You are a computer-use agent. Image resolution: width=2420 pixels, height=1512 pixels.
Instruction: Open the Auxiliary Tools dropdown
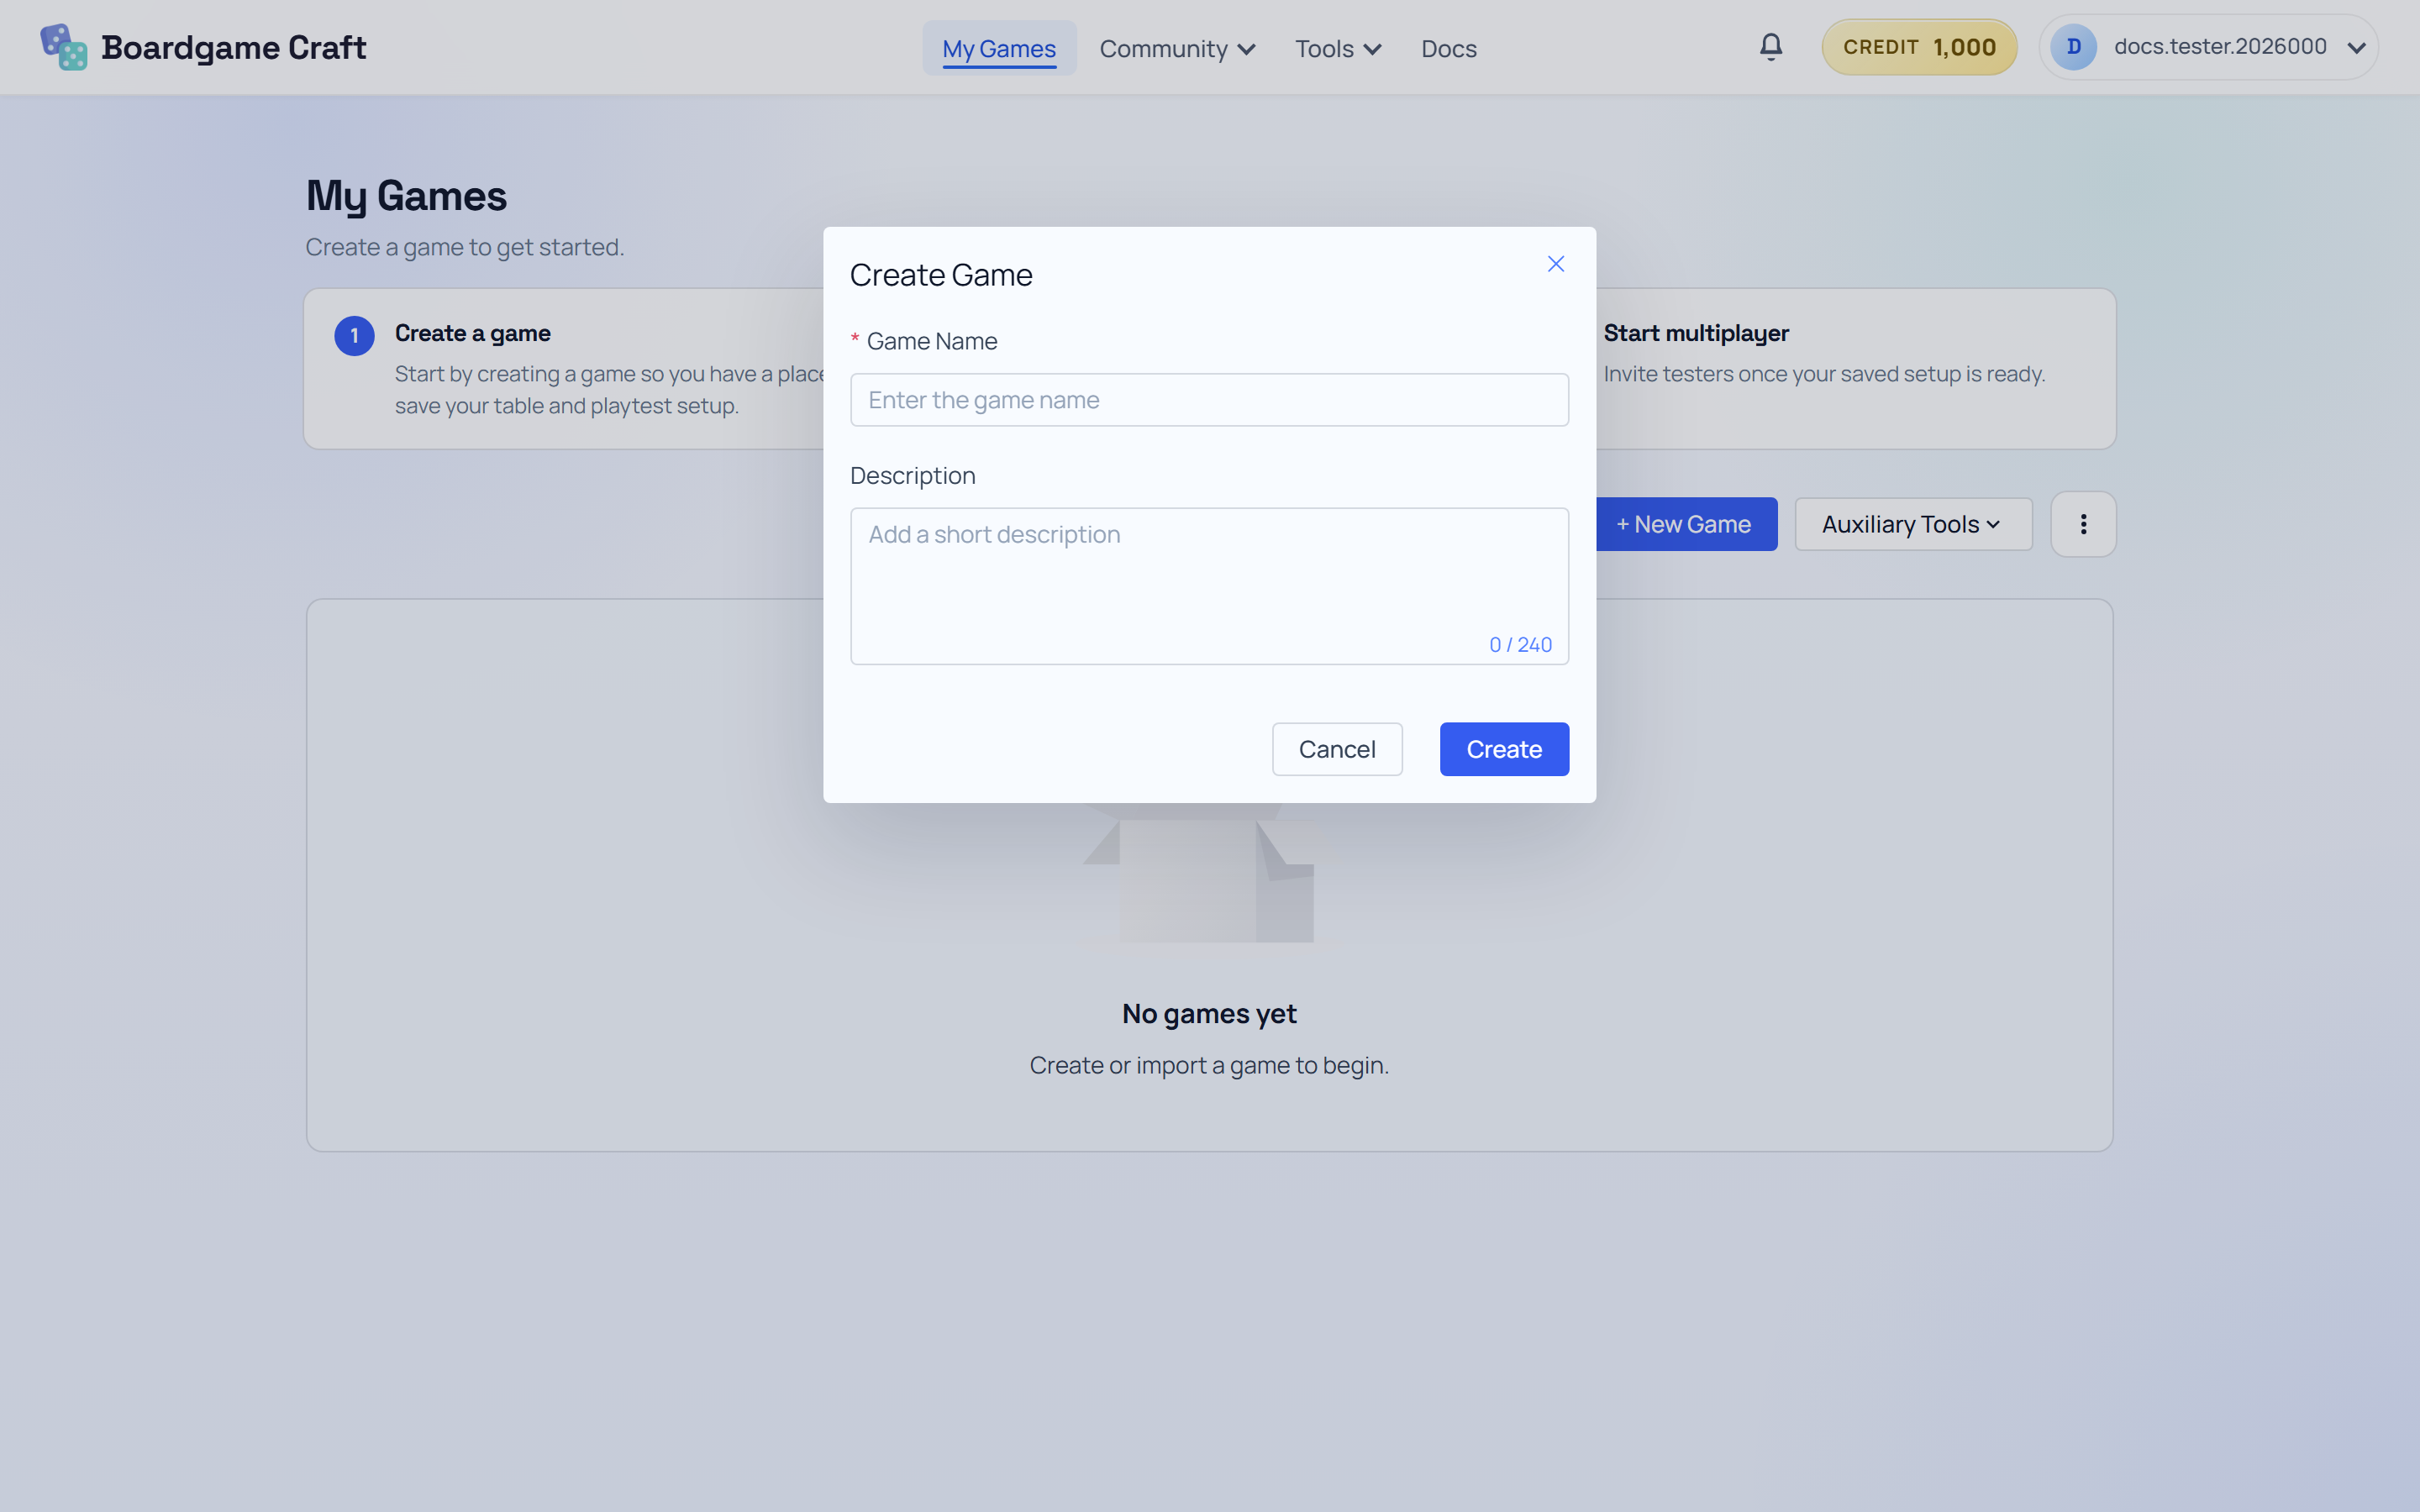(1913, 524)
